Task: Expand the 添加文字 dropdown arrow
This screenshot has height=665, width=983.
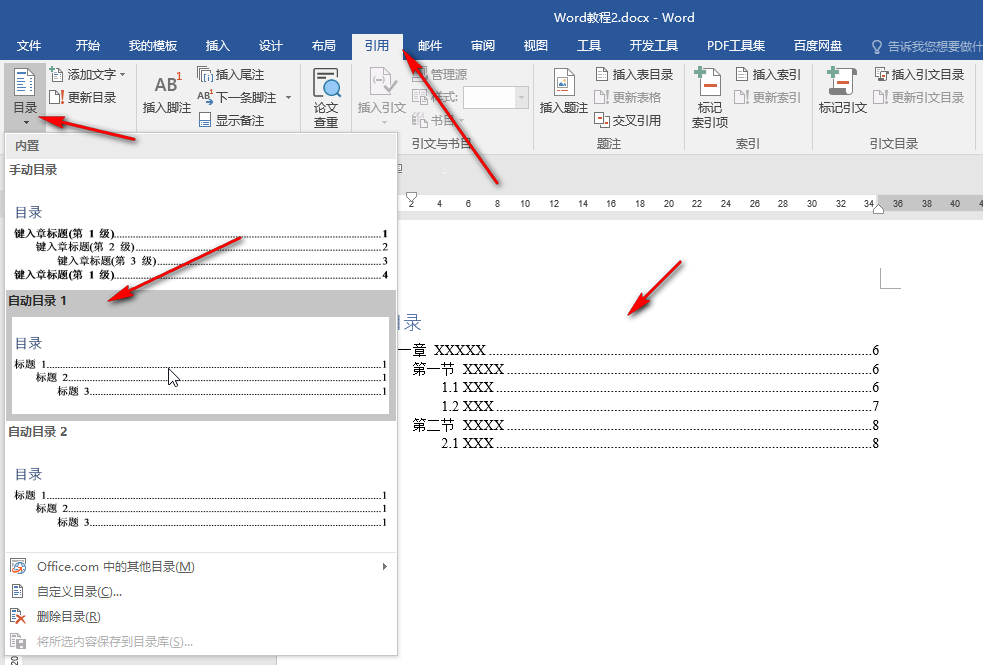Action: 122,75
